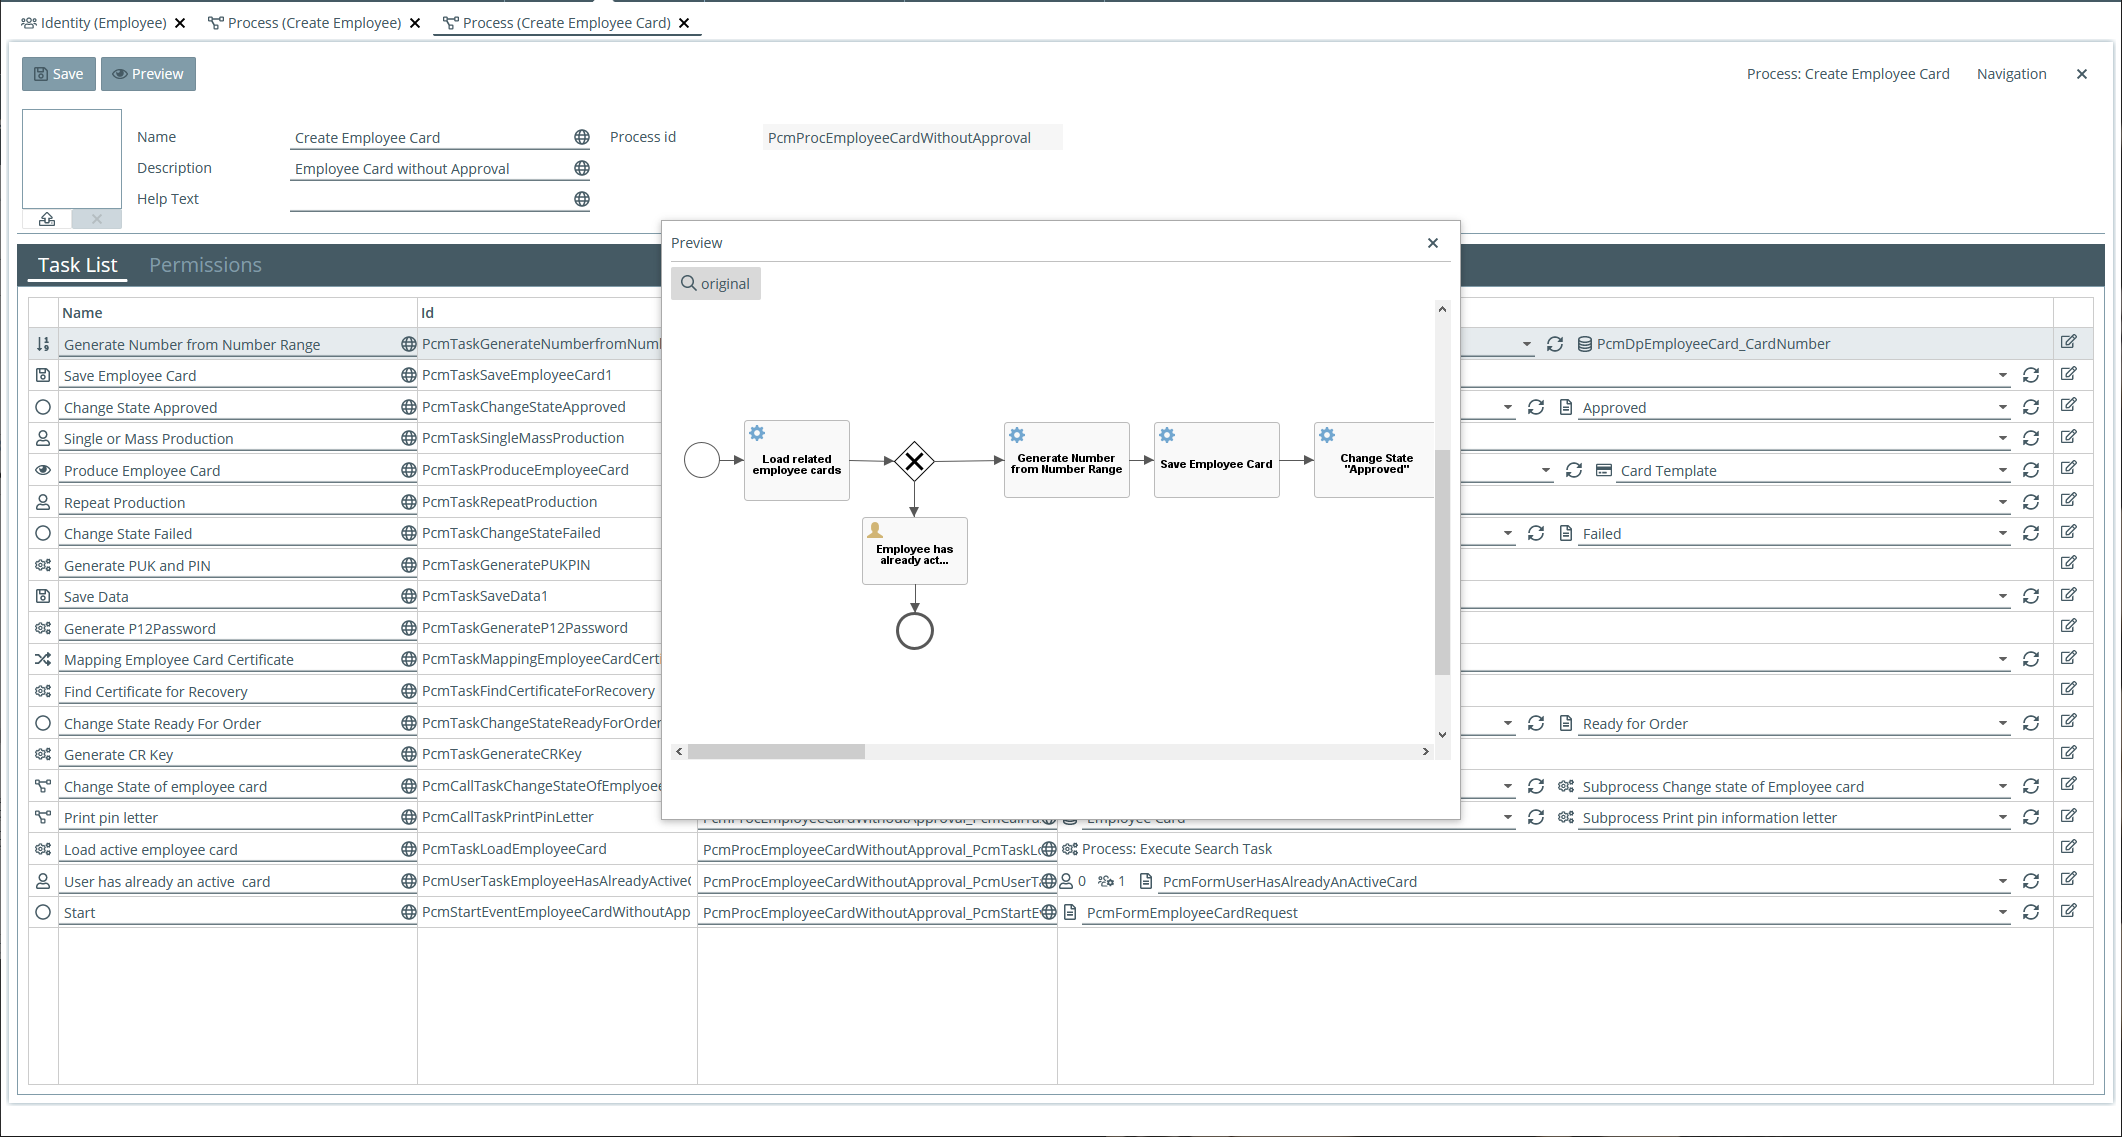Open the dropdown beside the Failed state
Viewport: 2122px width, 1137px height.
2003,533
